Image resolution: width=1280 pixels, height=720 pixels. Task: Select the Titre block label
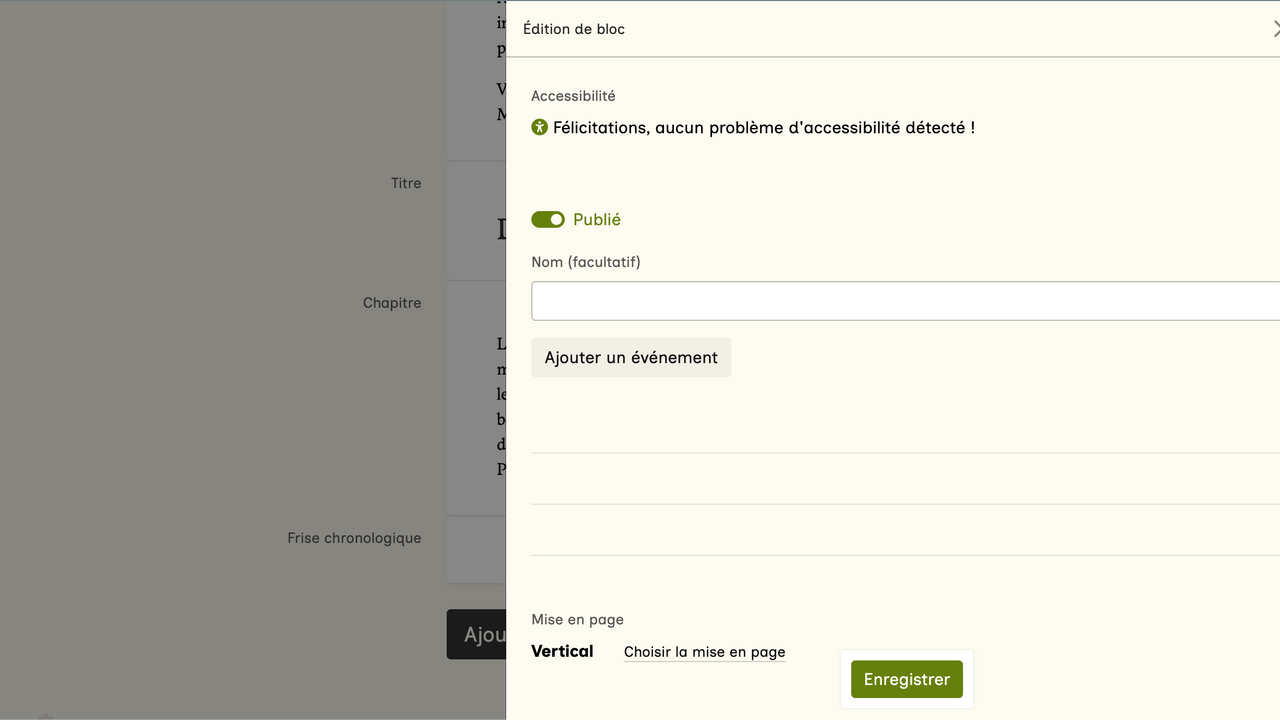[406, 183]
